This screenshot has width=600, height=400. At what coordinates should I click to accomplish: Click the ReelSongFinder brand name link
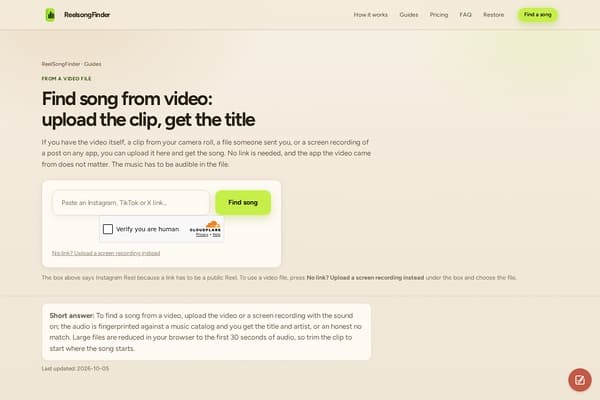click(87, 15)
